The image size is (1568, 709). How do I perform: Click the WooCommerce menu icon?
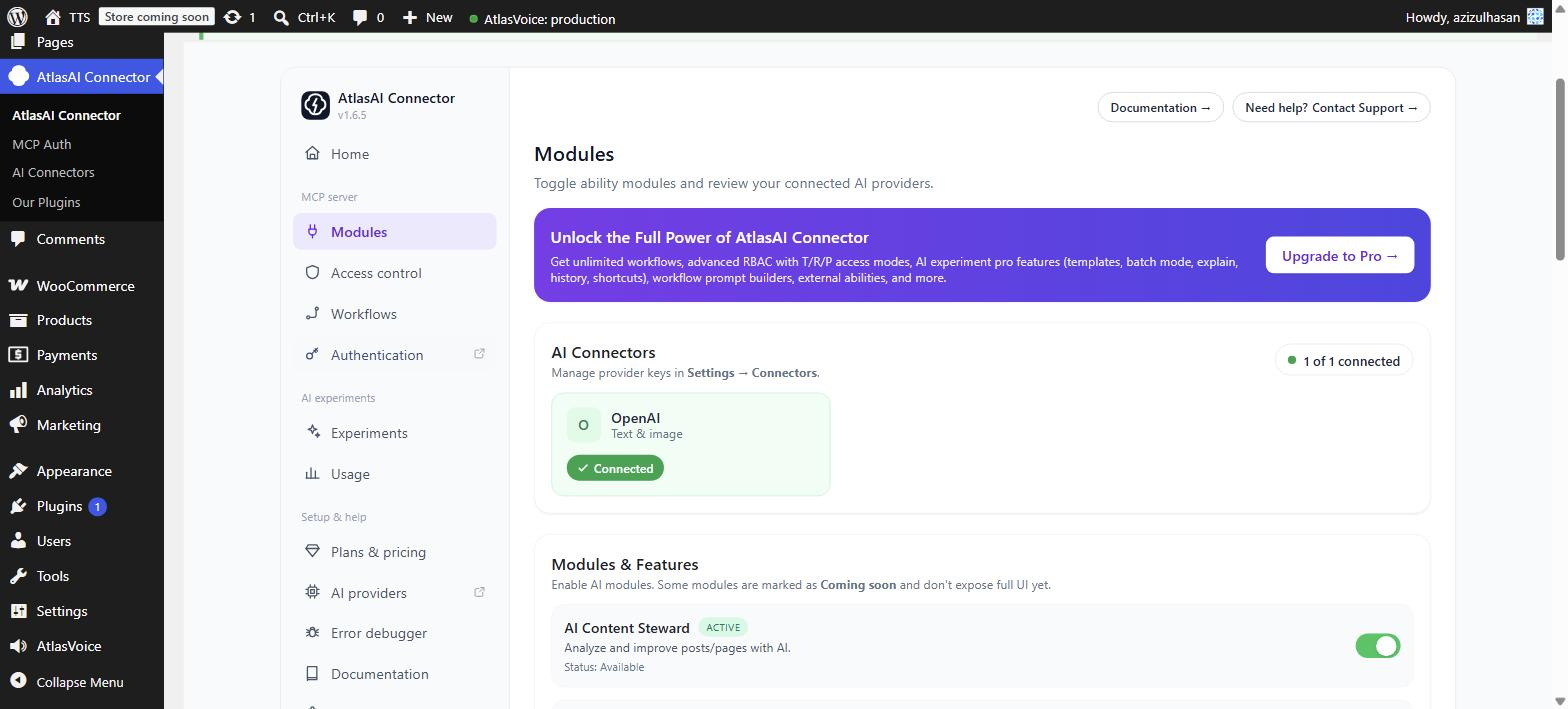click(18, 285)
